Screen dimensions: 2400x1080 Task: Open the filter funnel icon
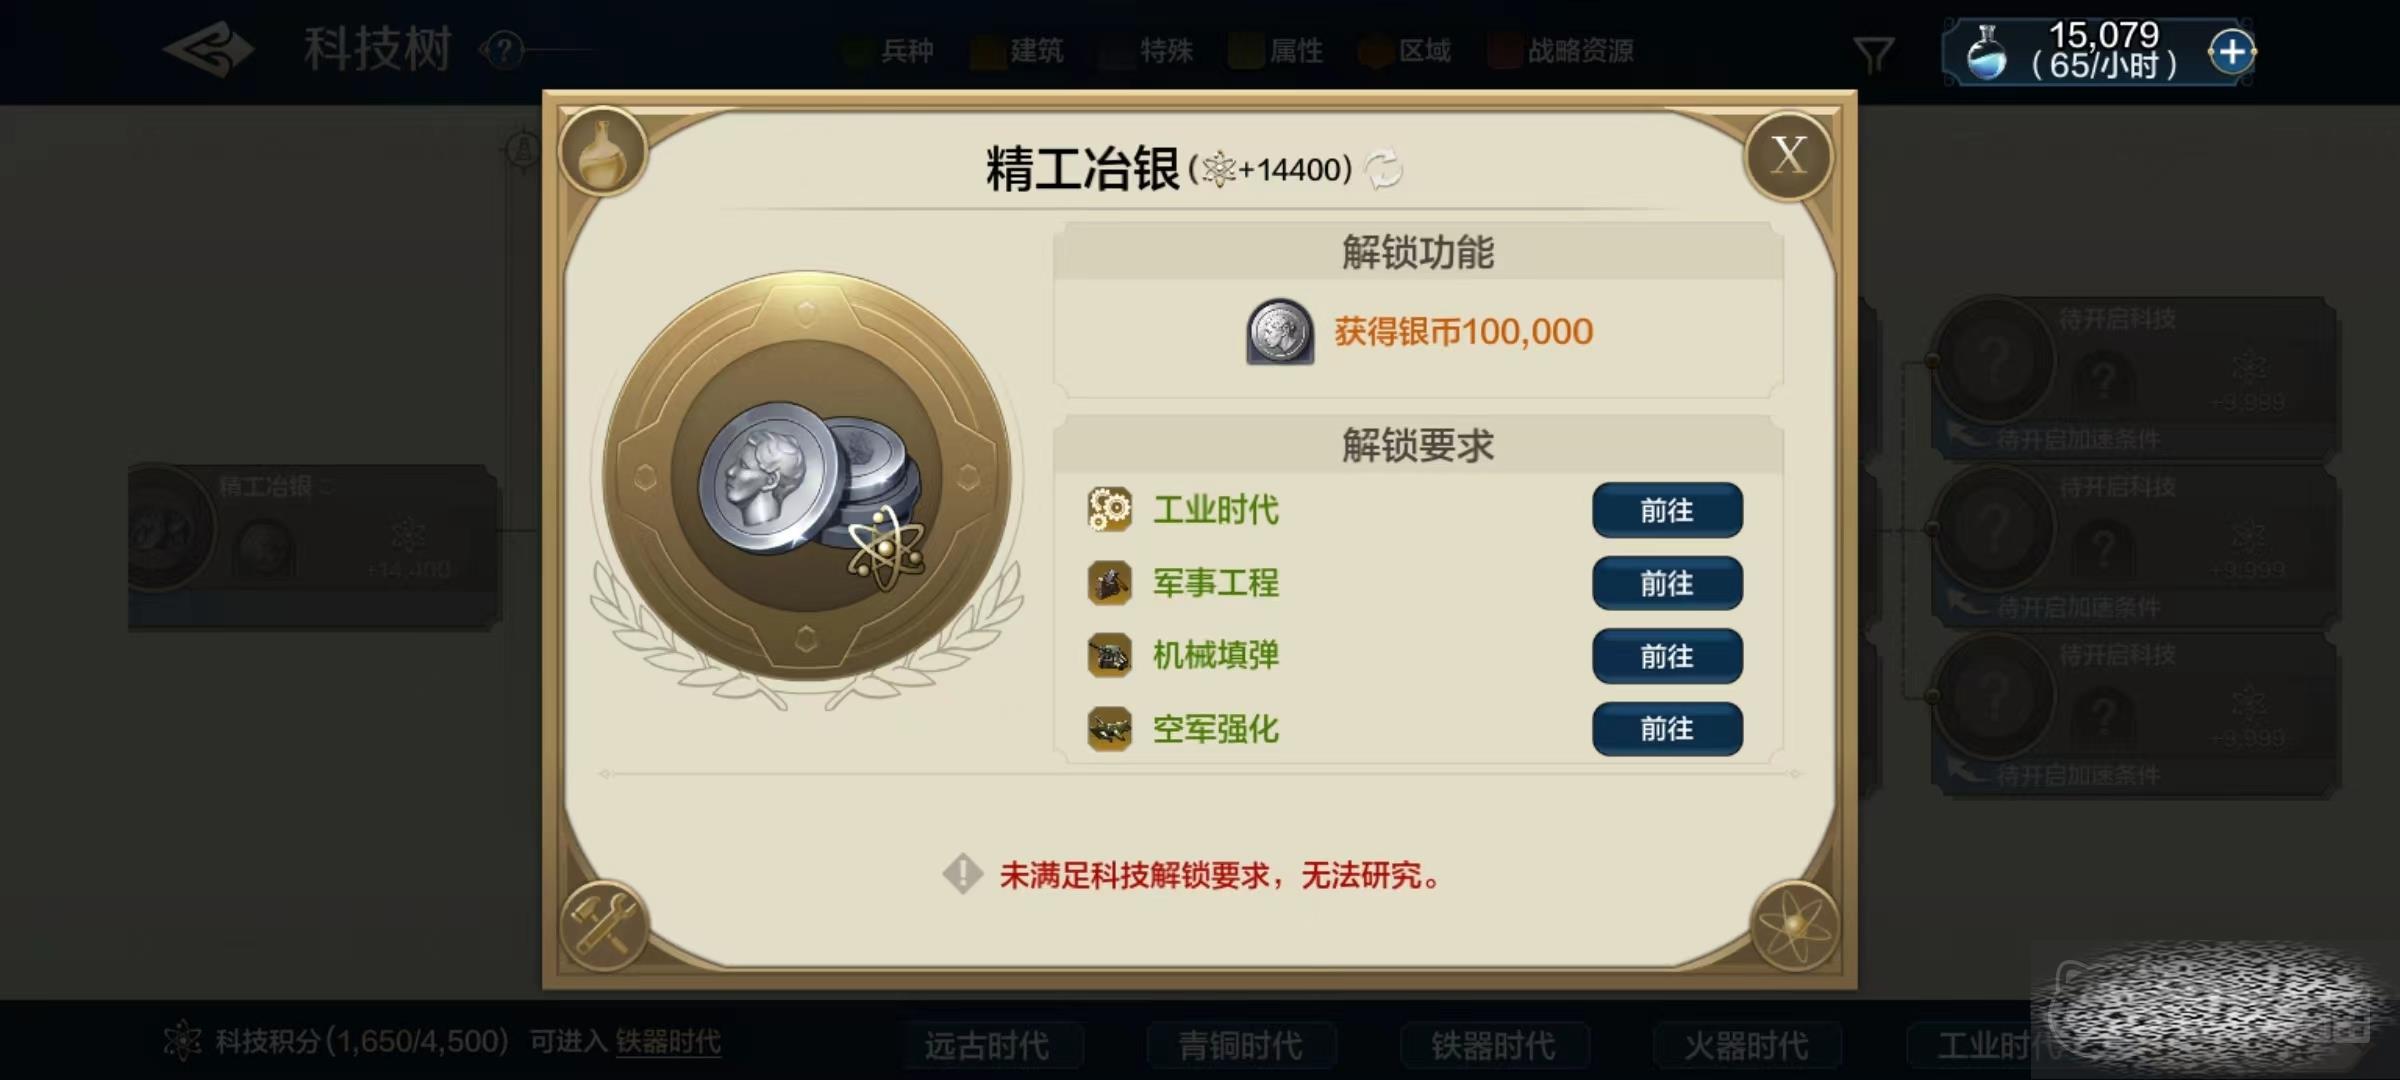click(x=1873, y=54)
